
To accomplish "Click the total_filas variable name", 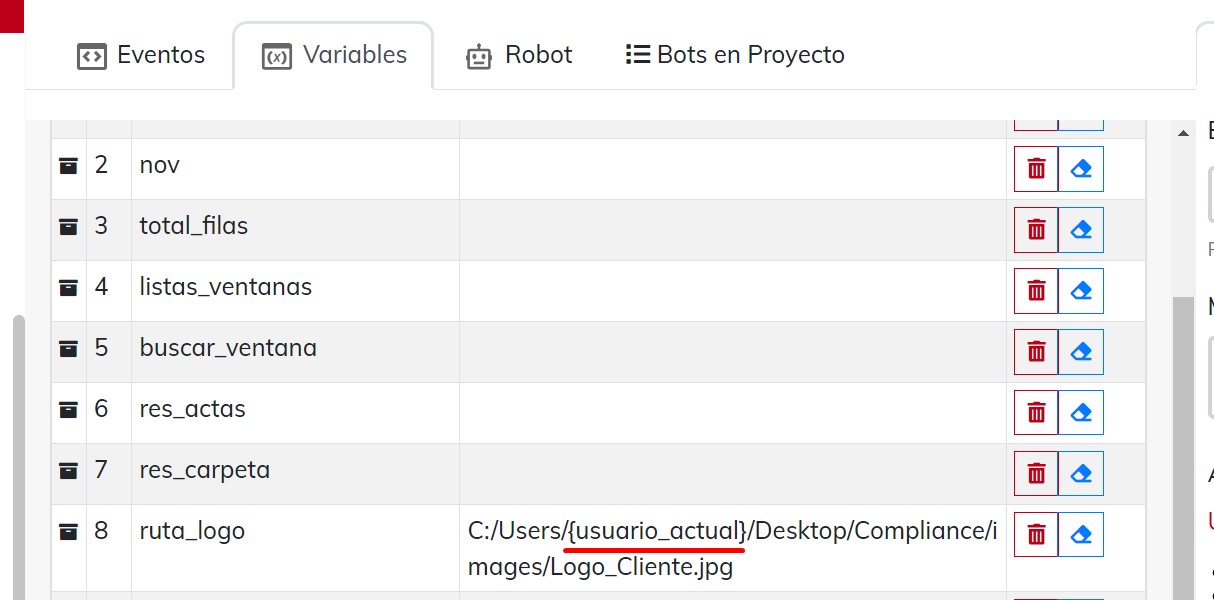I will (x=194, y=226).
